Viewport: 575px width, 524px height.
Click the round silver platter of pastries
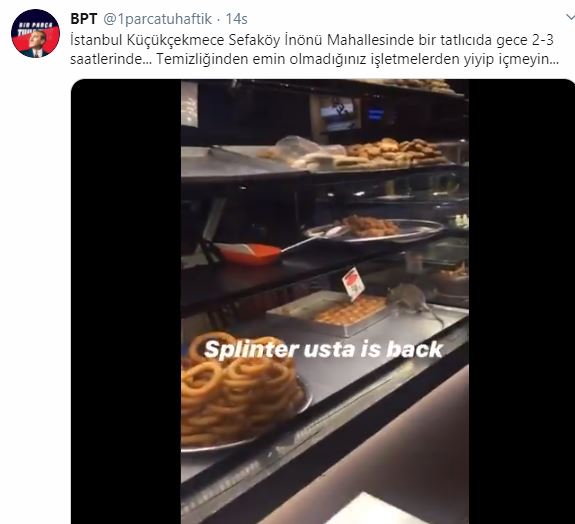tap(374, 230)
